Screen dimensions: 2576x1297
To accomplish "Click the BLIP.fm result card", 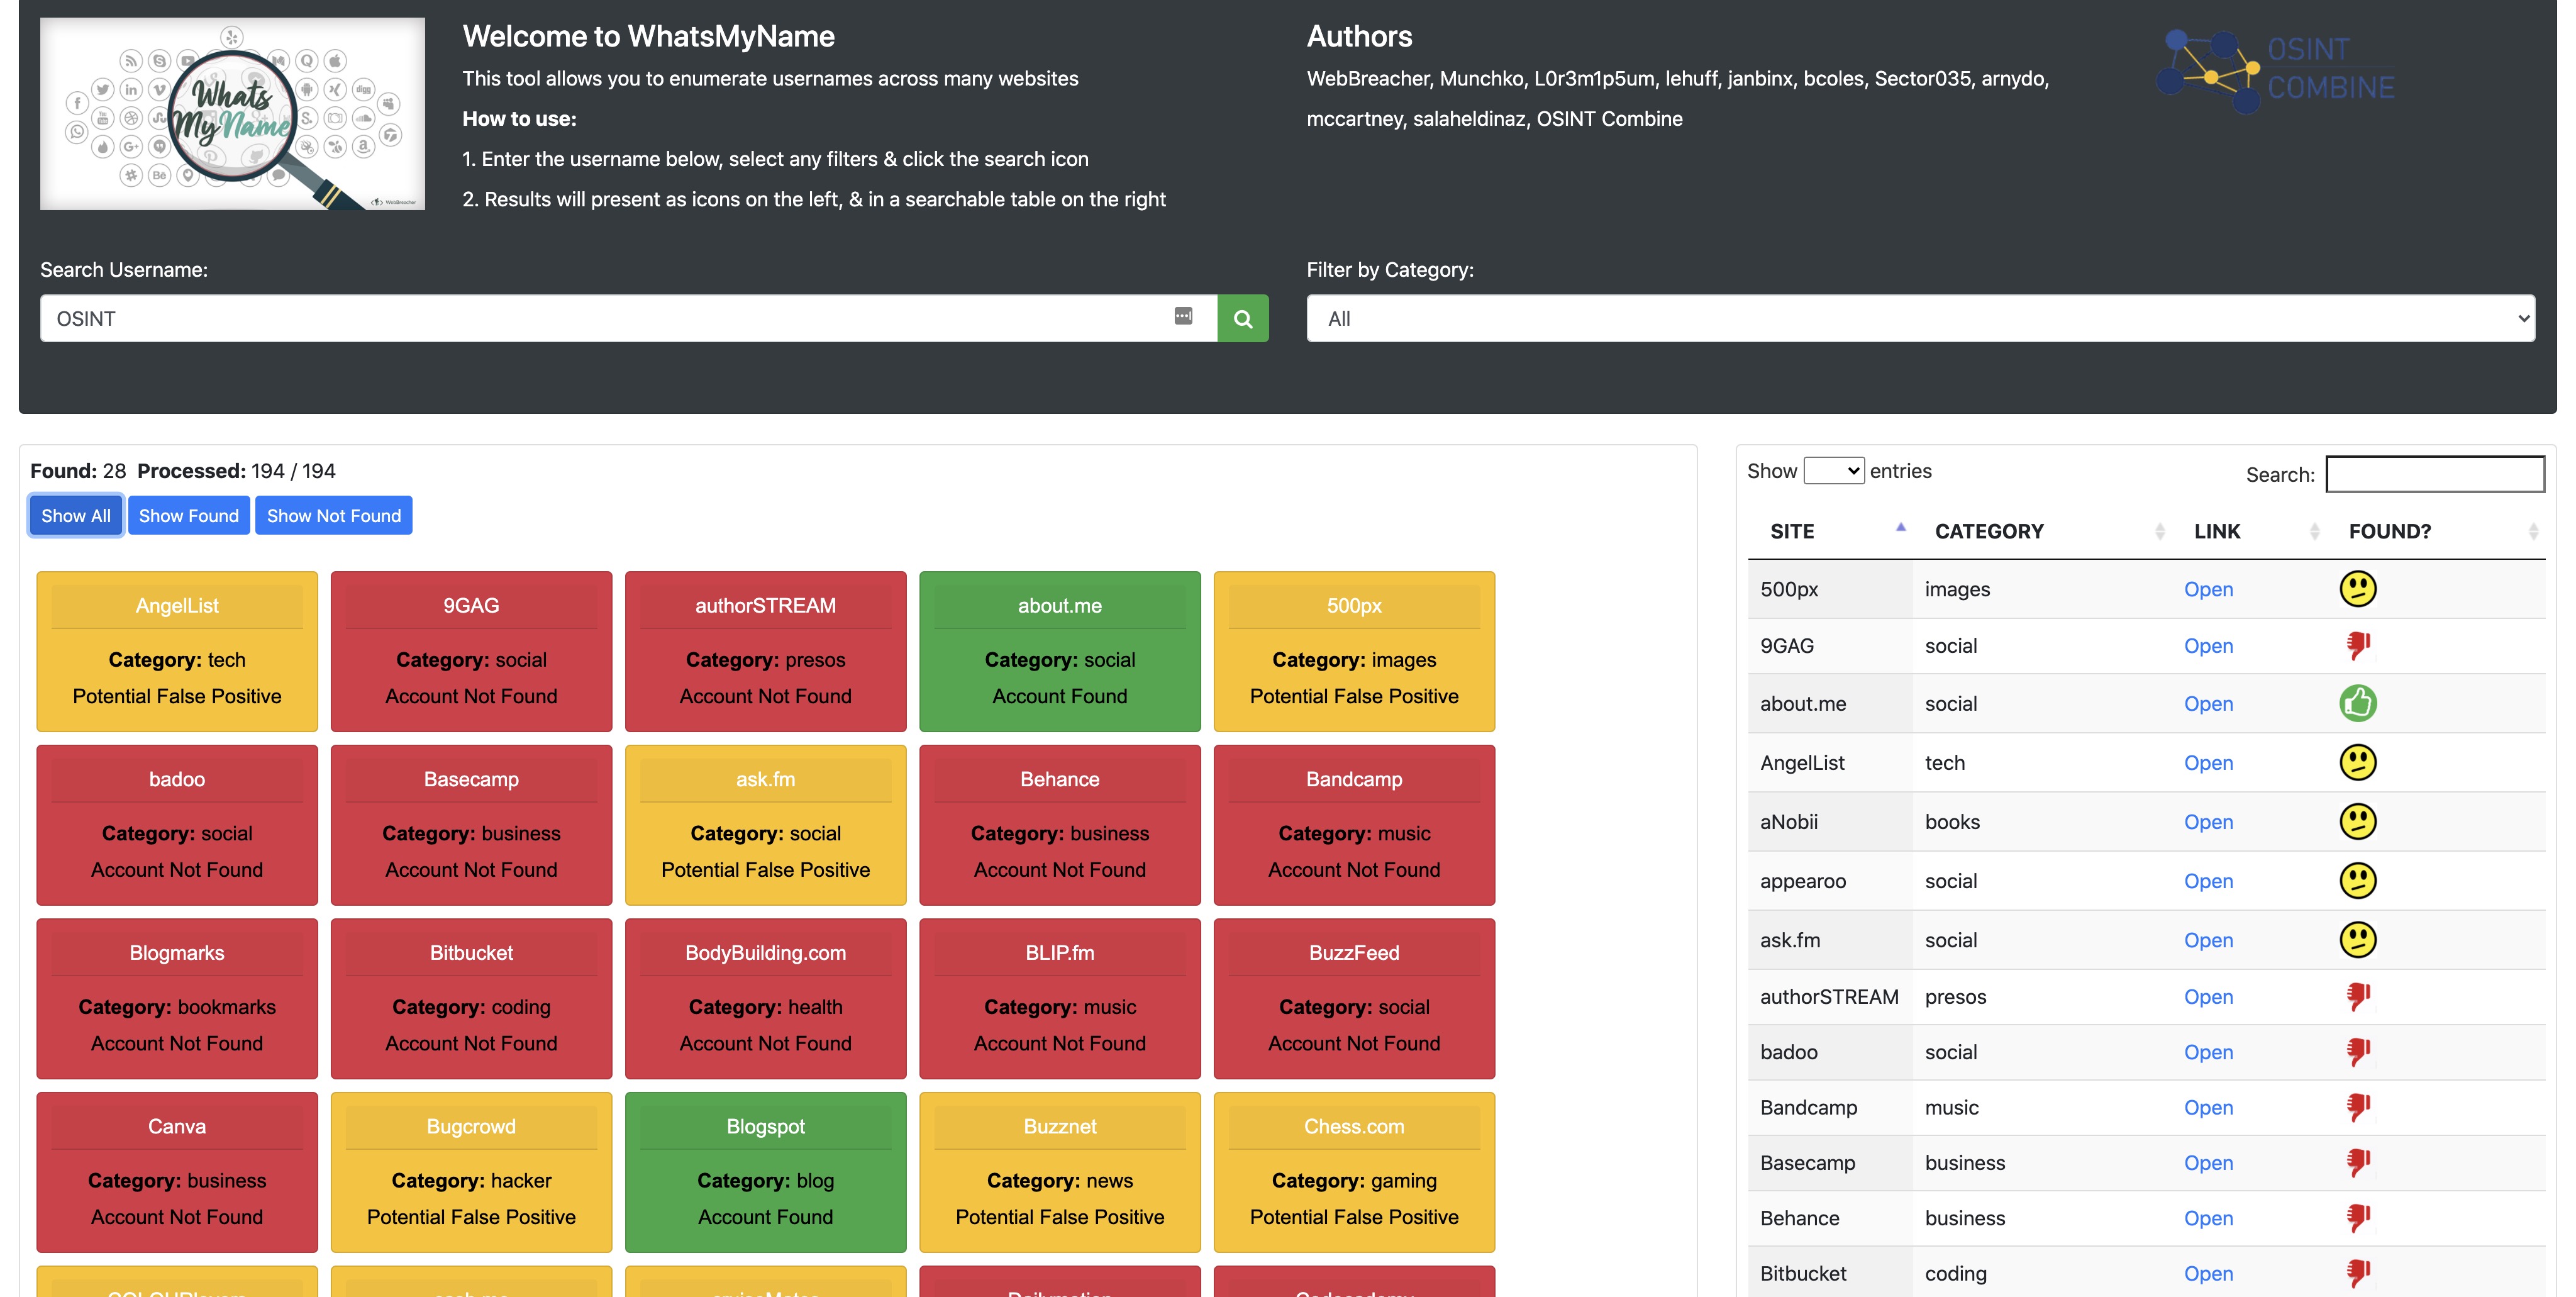I will [x=1060, y=998].
